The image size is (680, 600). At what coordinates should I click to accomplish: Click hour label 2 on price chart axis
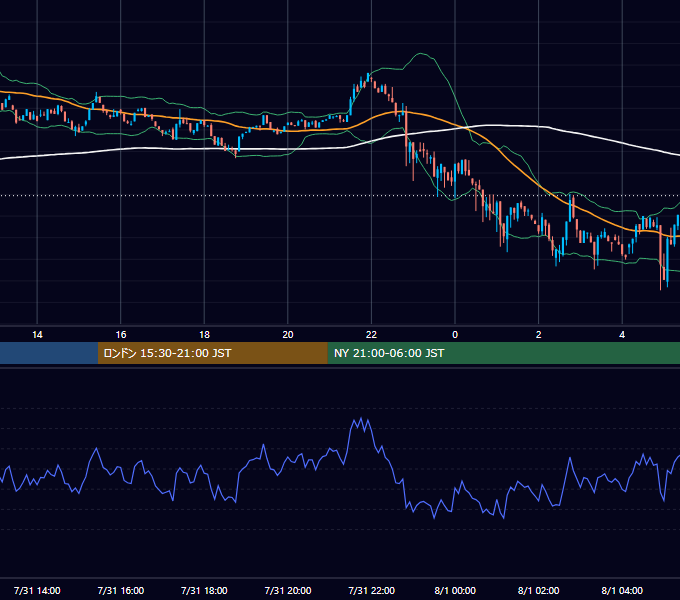pos(539,335)
